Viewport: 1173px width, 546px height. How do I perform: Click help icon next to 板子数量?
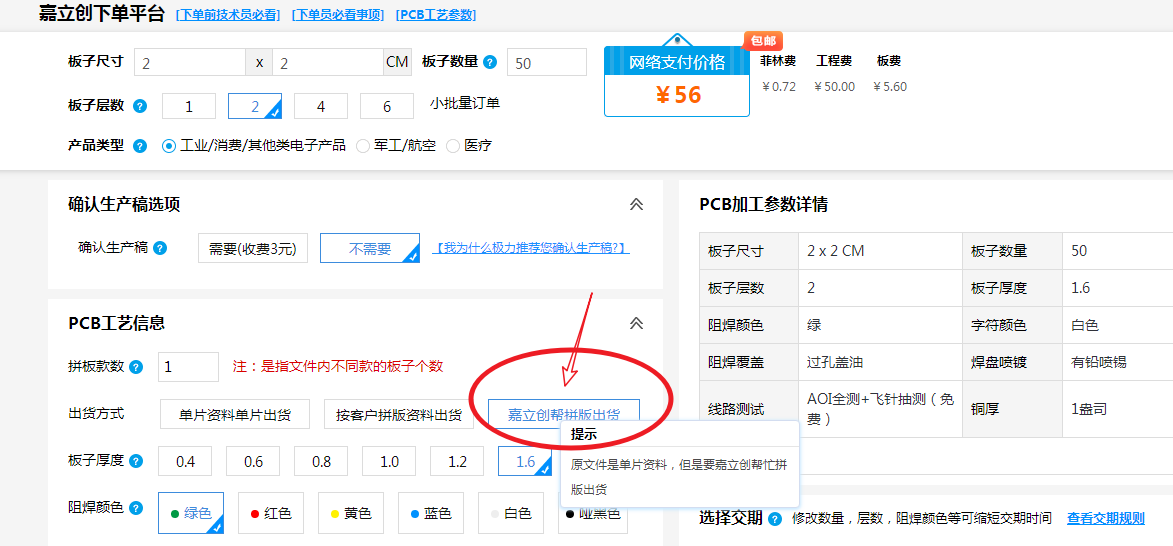pyautogui.click(x=490, y=62)
